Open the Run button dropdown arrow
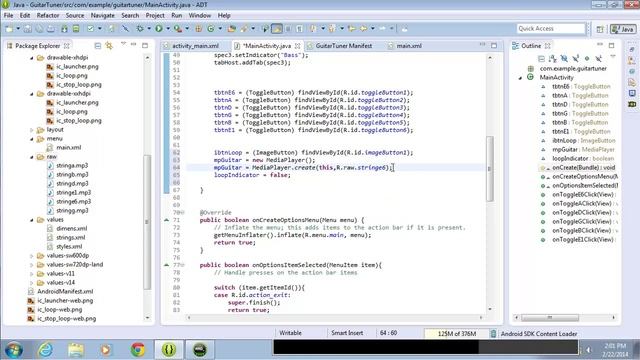Screen dimensions: 640x360 [x=167, y=29]
